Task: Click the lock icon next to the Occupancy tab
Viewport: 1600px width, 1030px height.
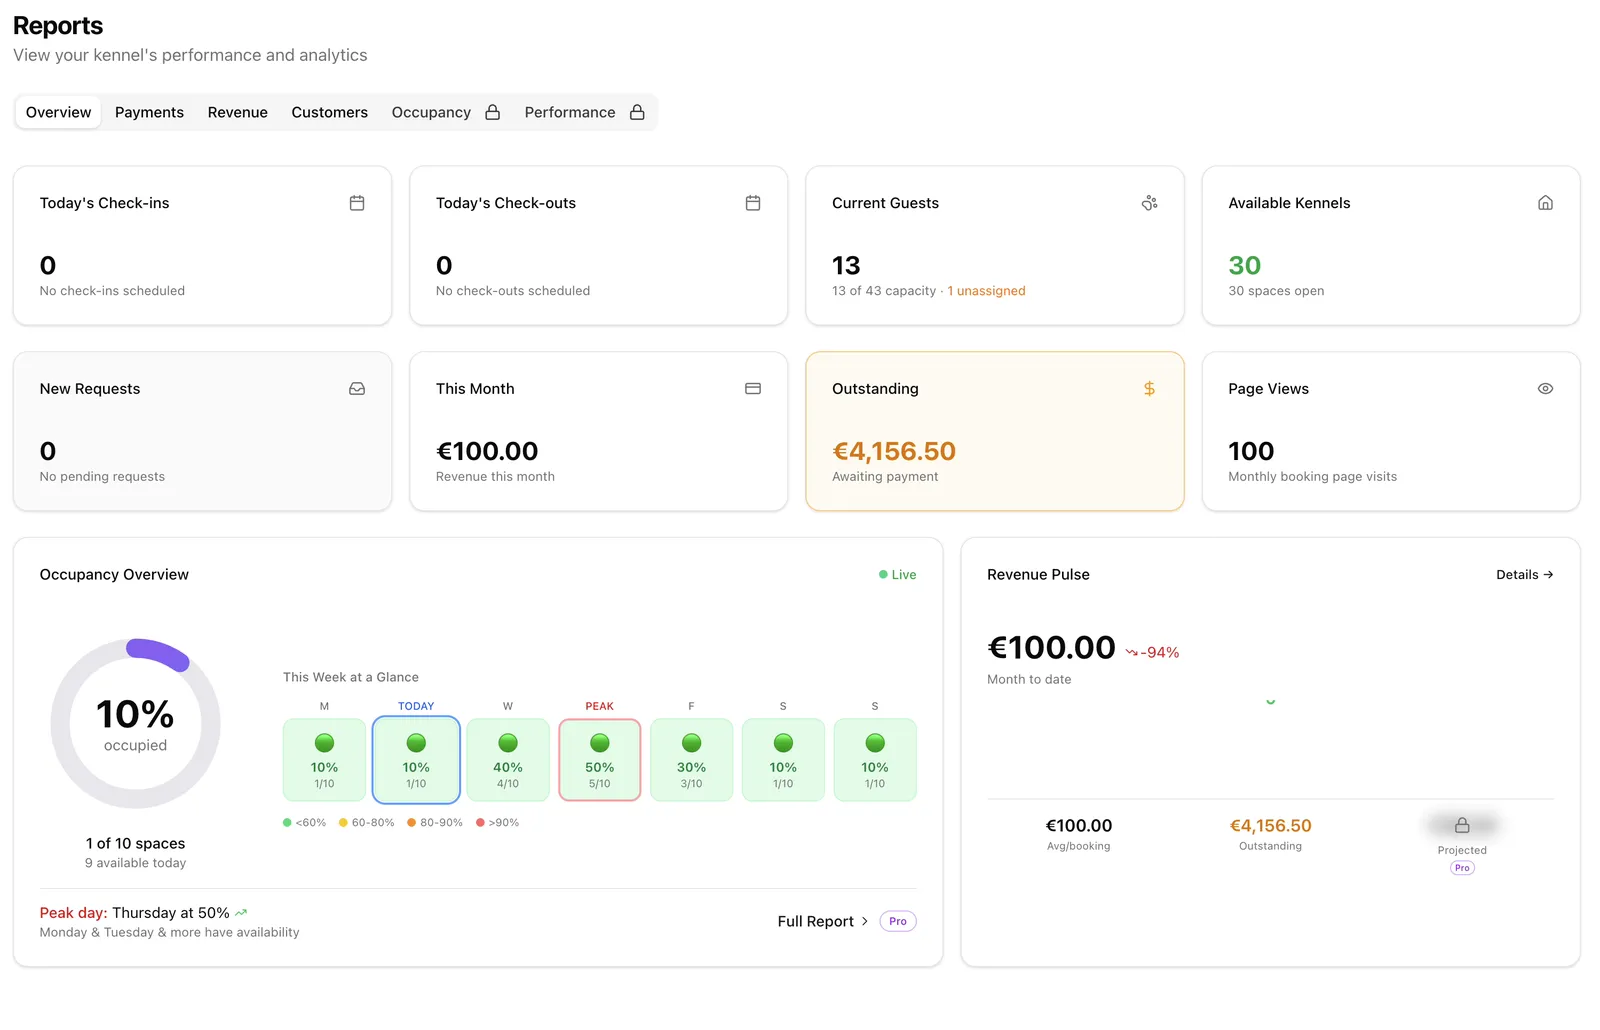Action: (492, 112)
